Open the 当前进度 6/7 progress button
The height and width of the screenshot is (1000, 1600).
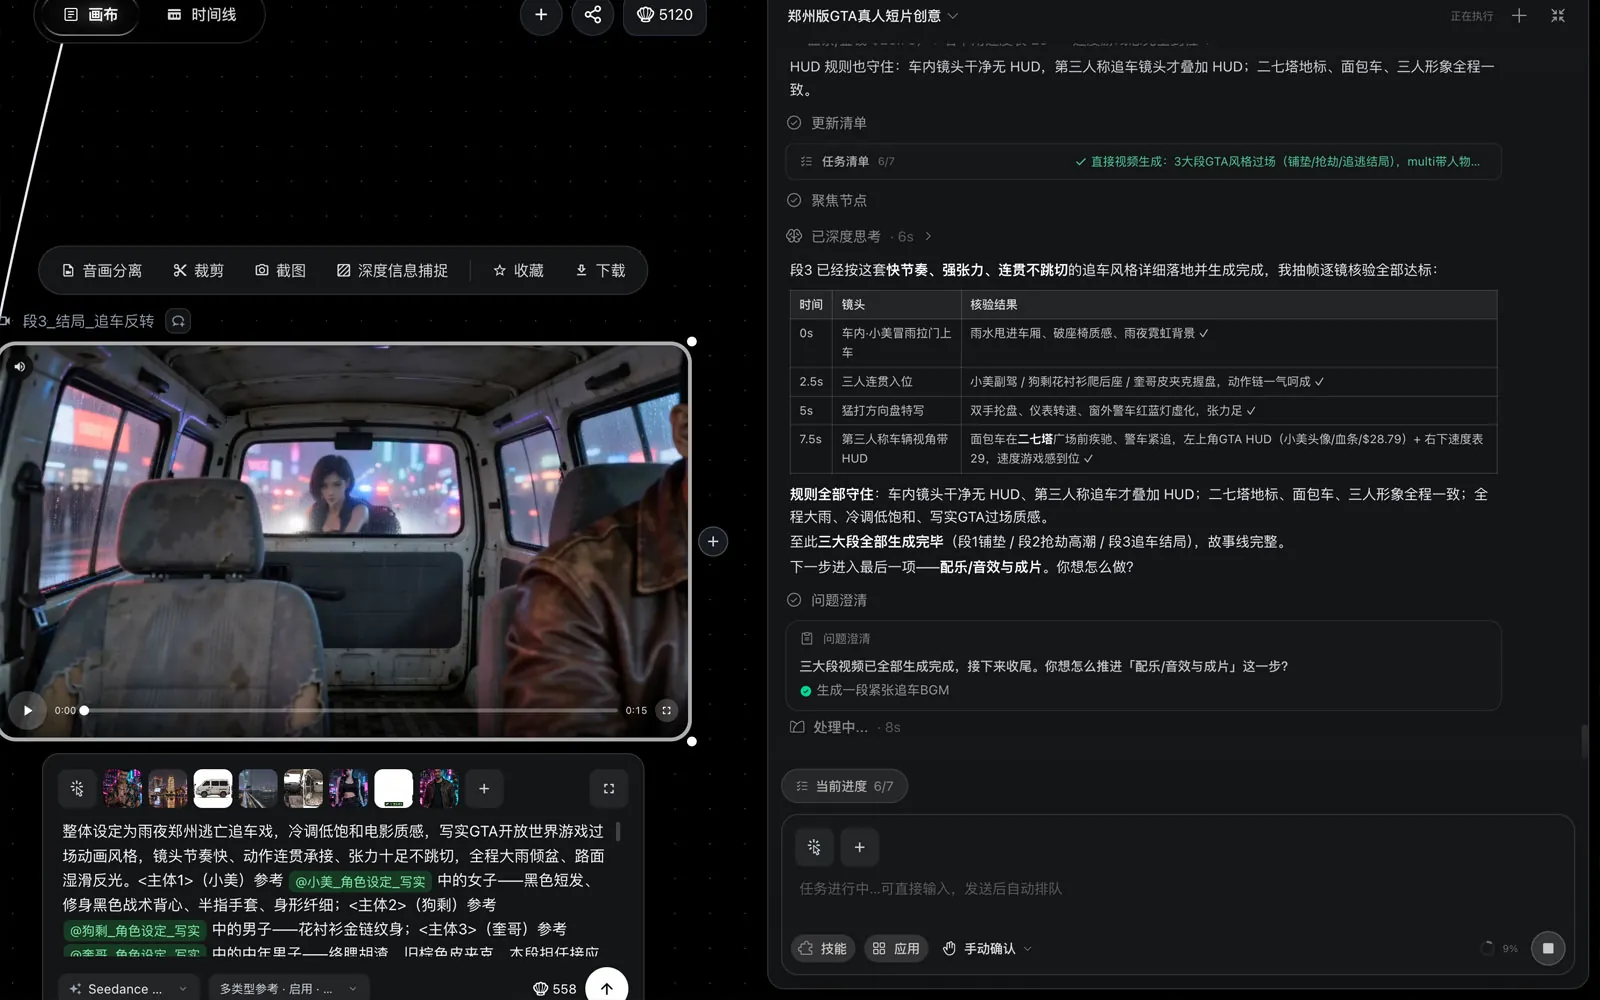tap(844, 786)
